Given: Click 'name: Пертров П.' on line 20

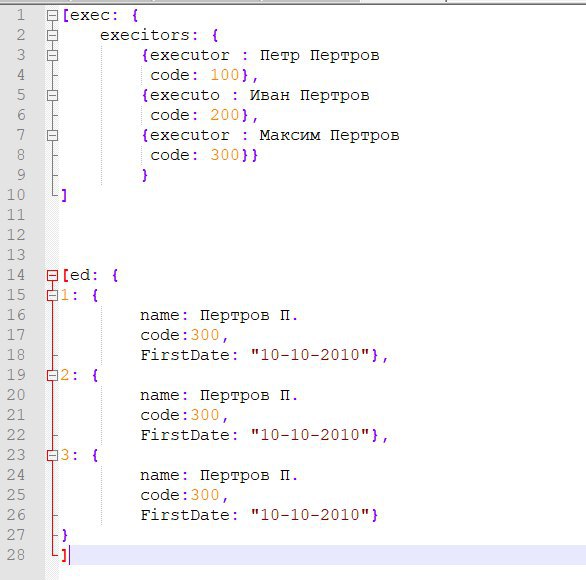Looking at the screenshot, I should tap(219, 395).
